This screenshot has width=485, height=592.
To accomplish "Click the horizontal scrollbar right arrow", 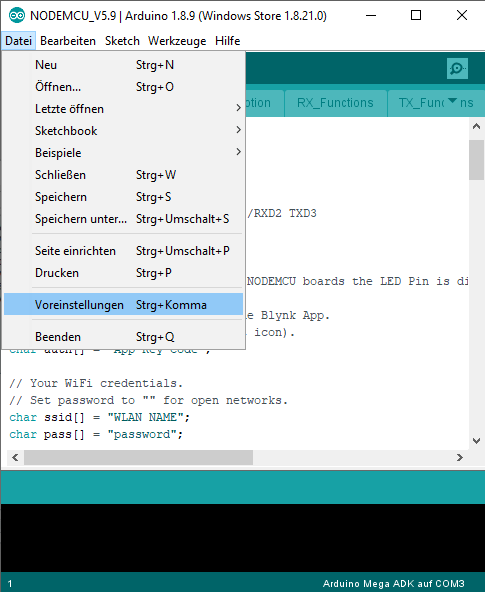I will click(460, 458).
